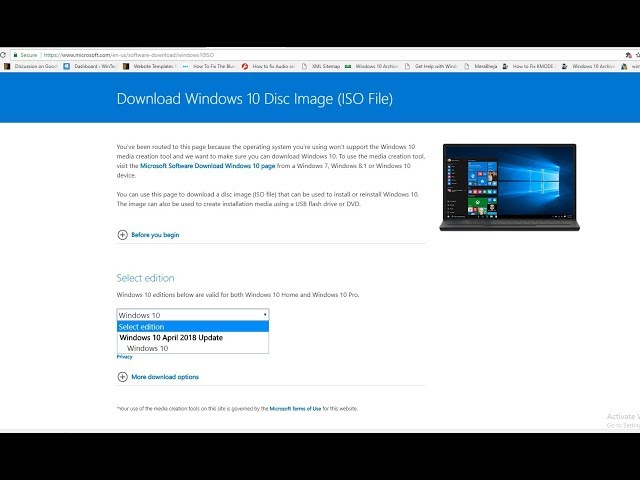Open the 'XML Sitemap' bookmark
Viewport: 640px width, 480px height.
(x=321, y=66)
